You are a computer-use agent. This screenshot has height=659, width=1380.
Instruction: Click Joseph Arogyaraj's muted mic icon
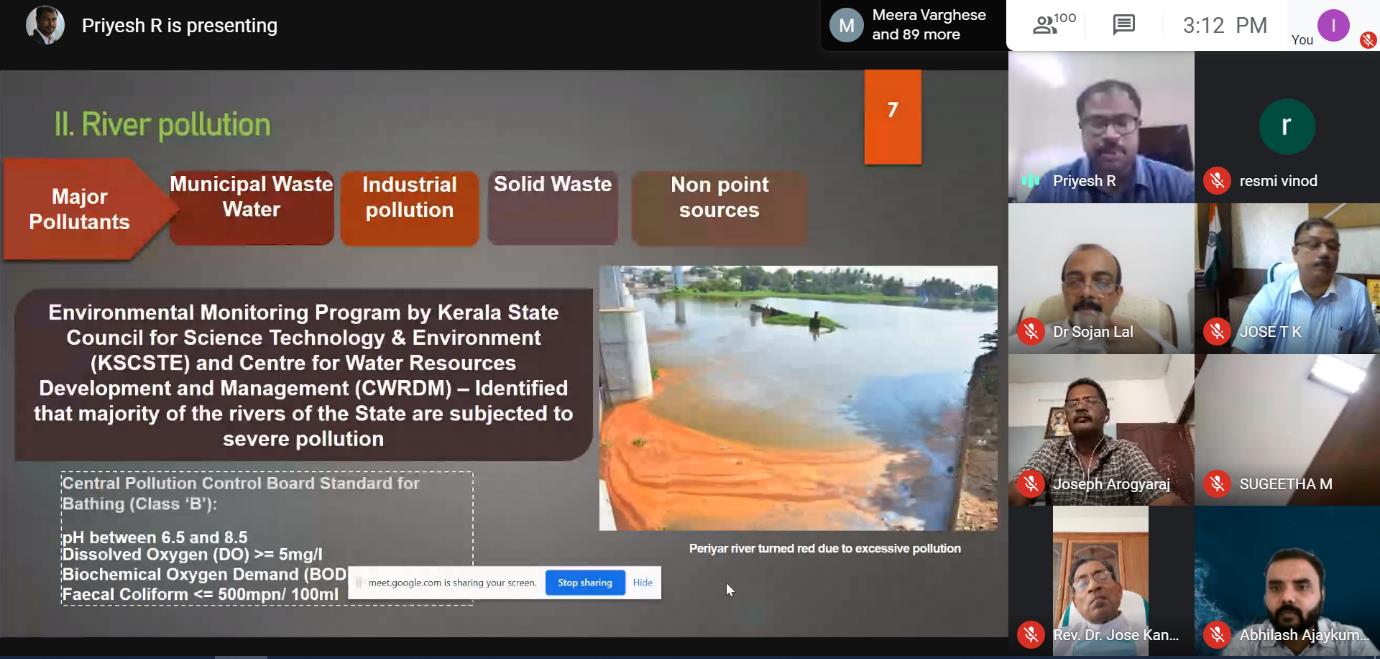(1030, 483)
